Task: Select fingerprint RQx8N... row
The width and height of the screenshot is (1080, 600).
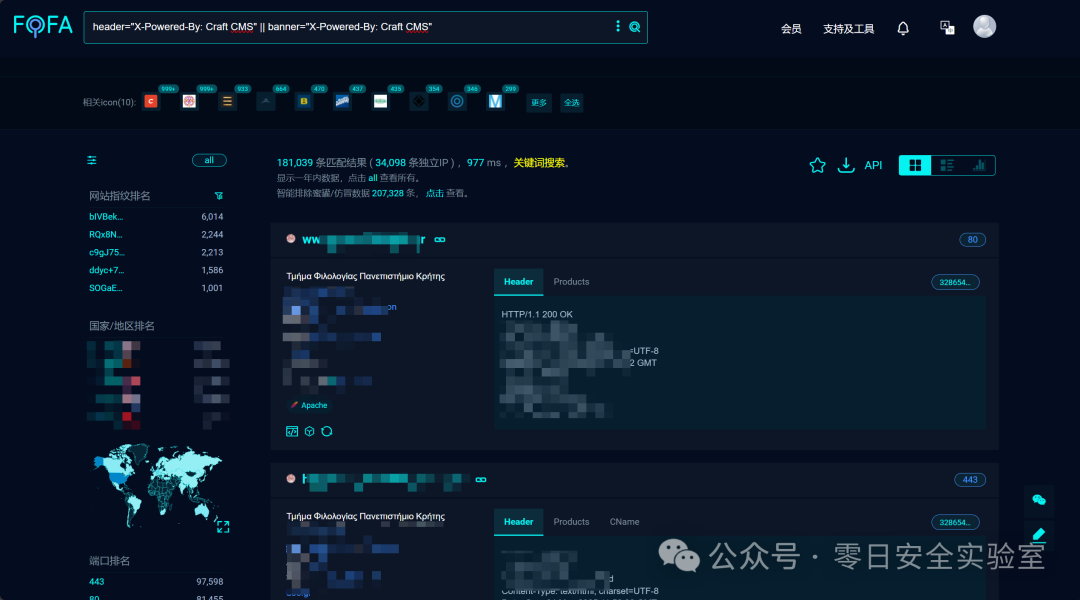Action: pyautogui.click(x=156, y=235)
